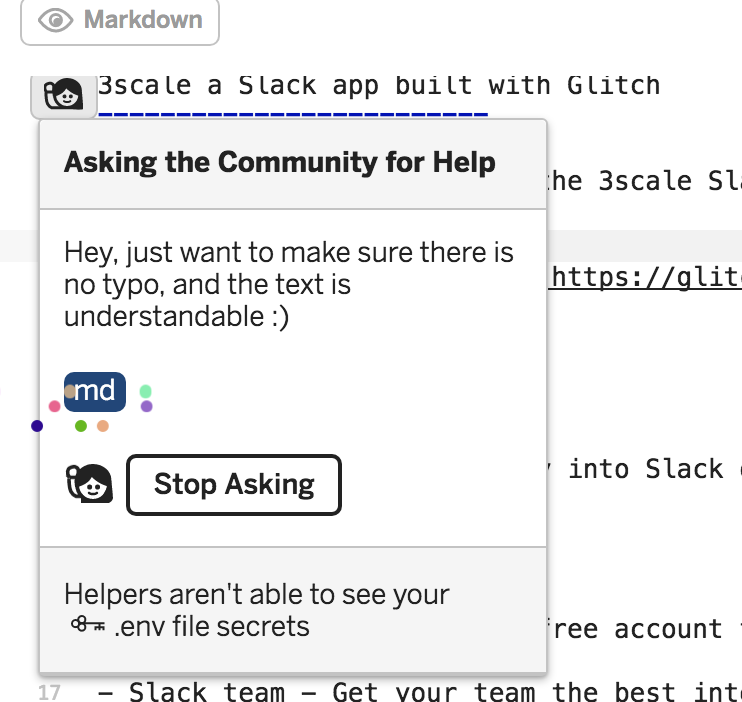Screen dimensions: 742x702
Task: Toggle the Markdown preview eye button
Action: pos(119,20)
